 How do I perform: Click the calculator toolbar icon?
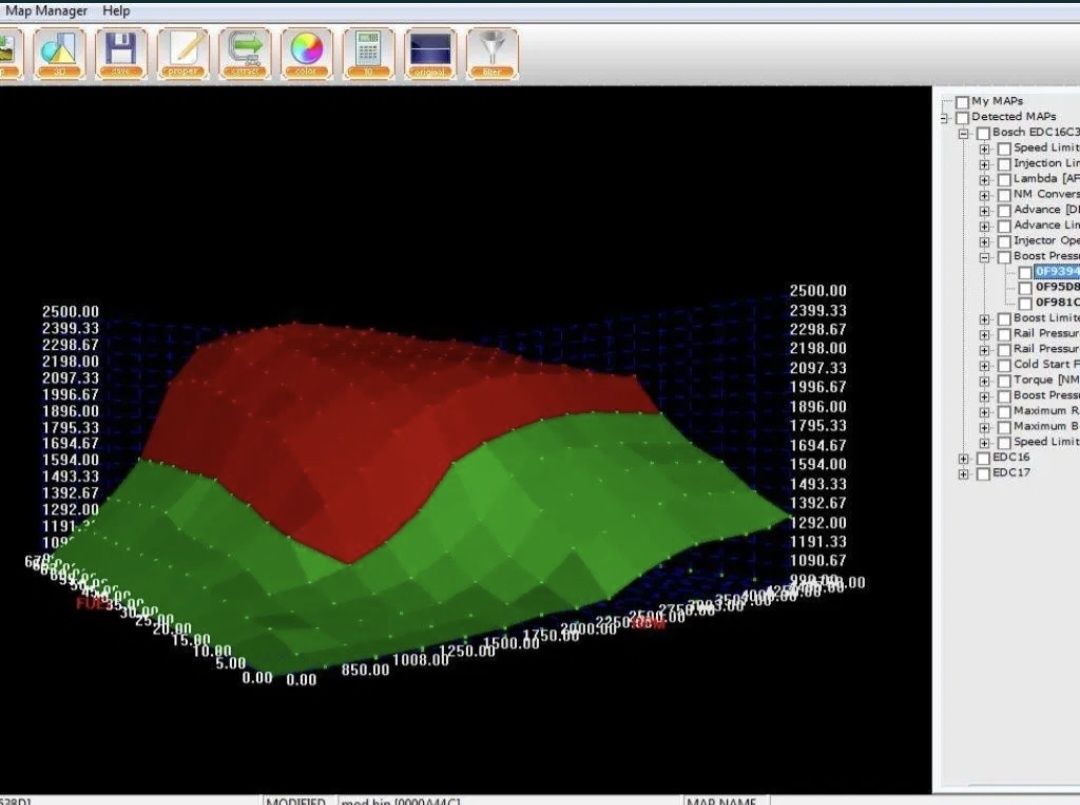point(368,53)
